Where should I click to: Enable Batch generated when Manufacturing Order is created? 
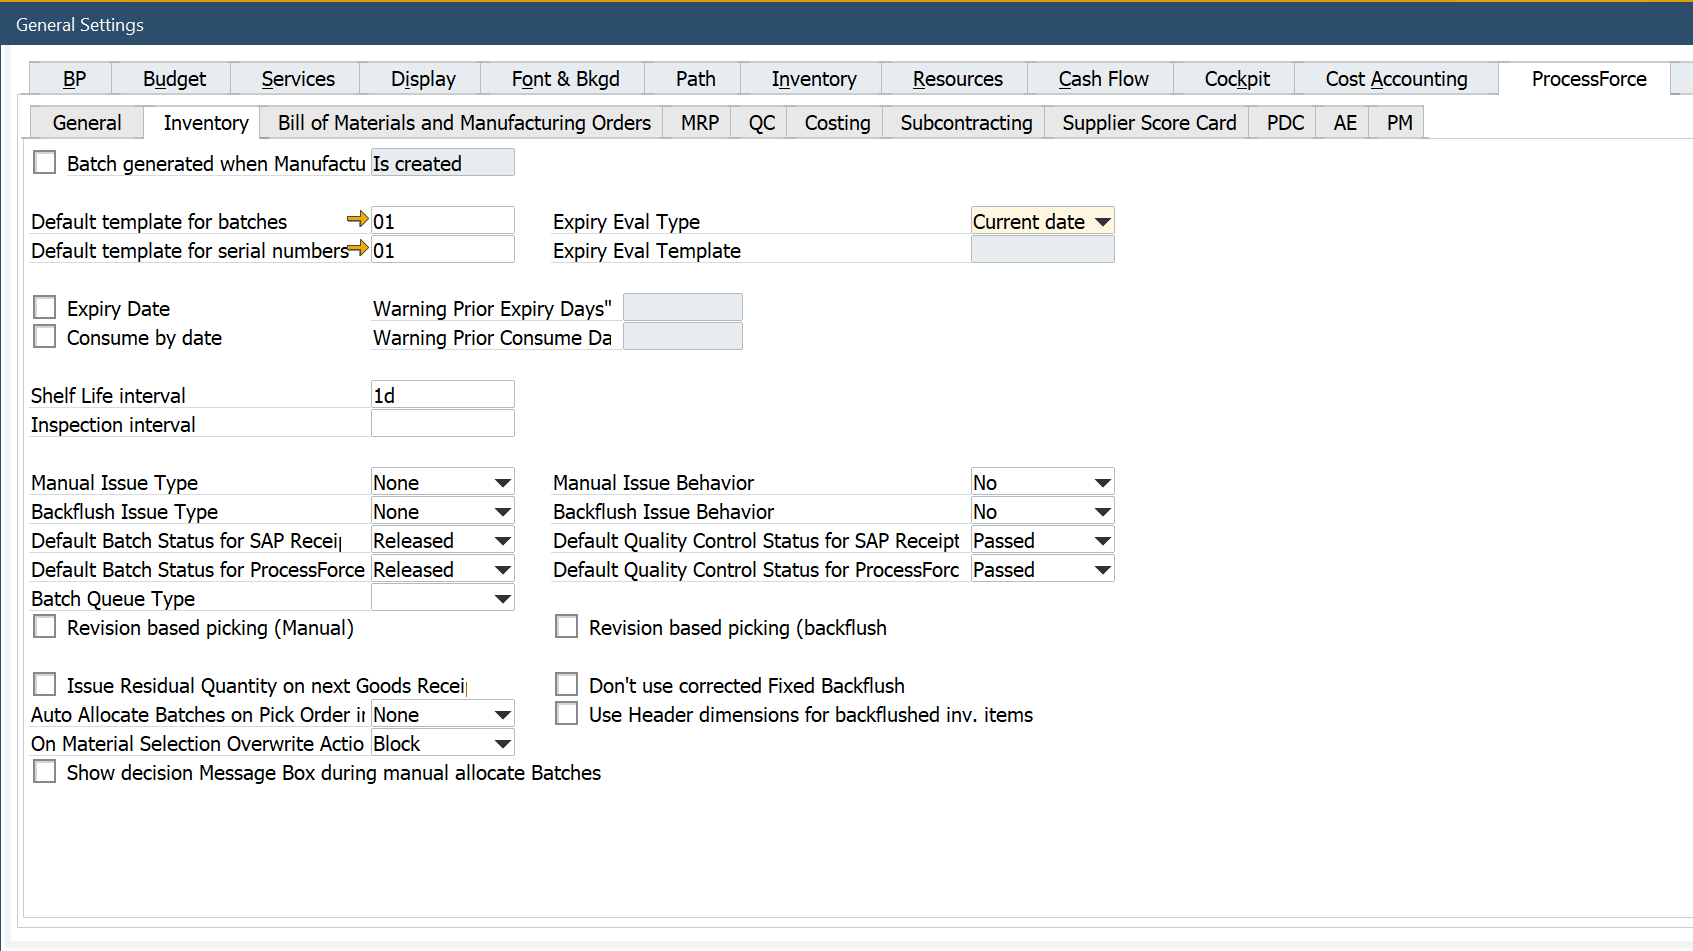(44, 161)
